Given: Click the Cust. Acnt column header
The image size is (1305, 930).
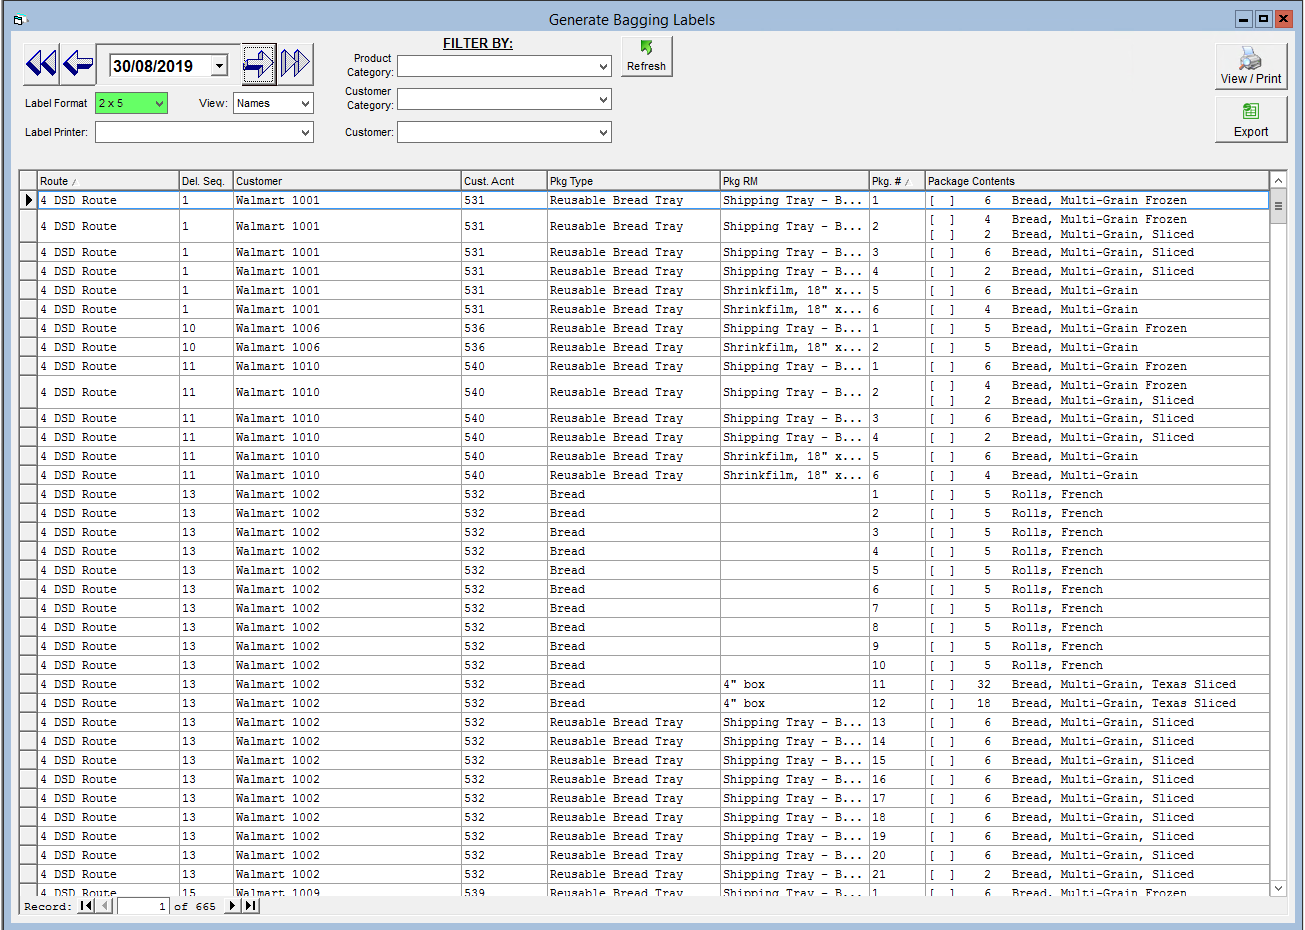Looking at the screenshot, I should [503, 181].
